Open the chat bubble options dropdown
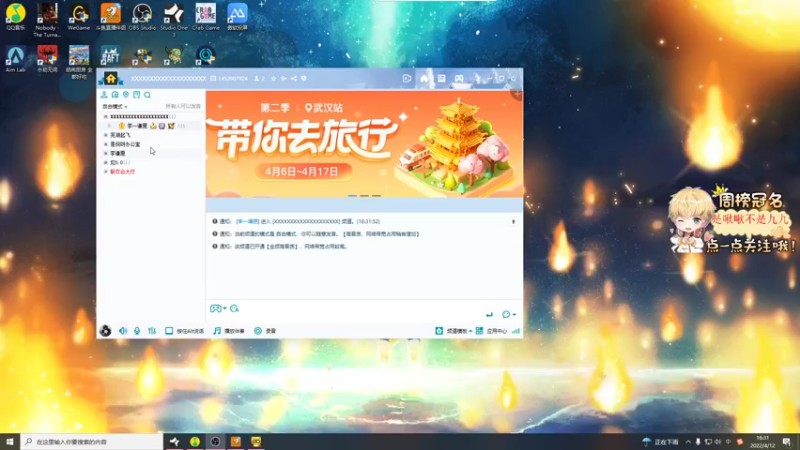 click(x=508, y=314)
